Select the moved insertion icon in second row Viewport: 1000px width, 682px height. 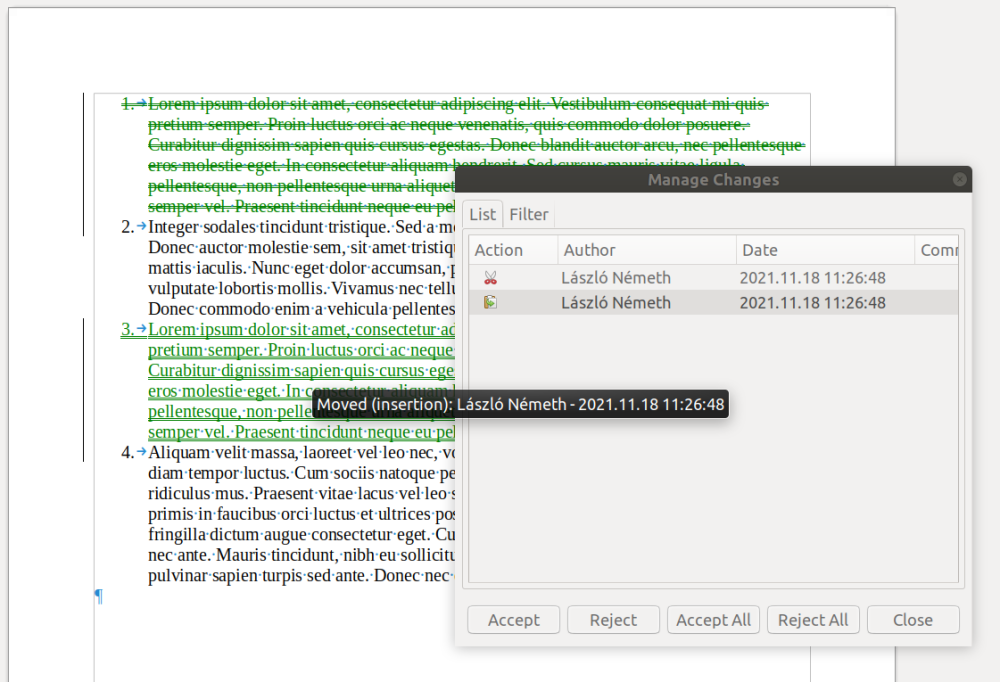click(x=490, y=303)
